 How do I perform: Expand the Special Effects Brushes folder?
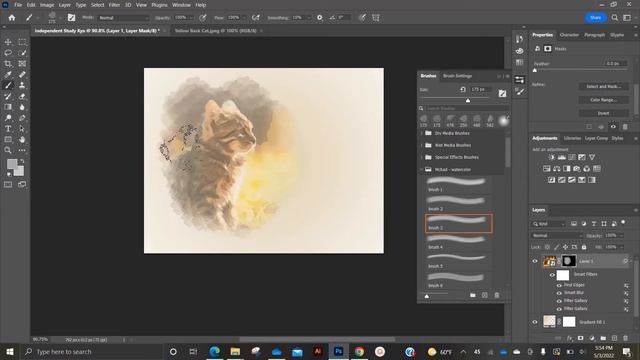[x=422, y=157]
